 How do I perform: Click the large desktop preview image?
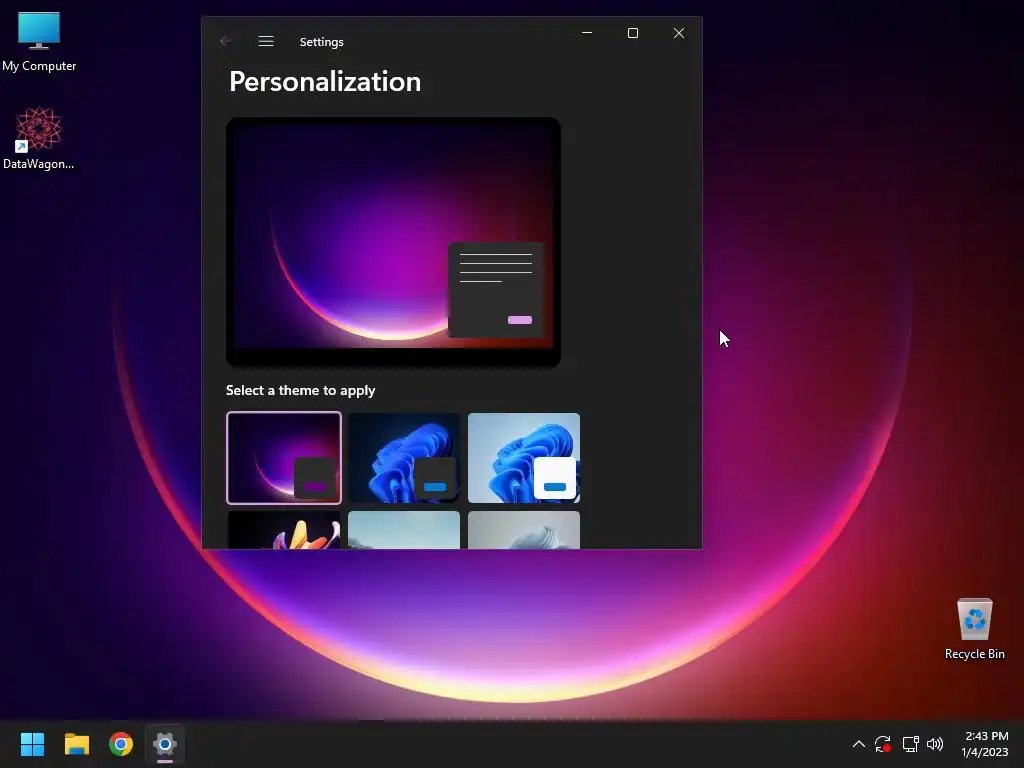click(x=393, y=242)
